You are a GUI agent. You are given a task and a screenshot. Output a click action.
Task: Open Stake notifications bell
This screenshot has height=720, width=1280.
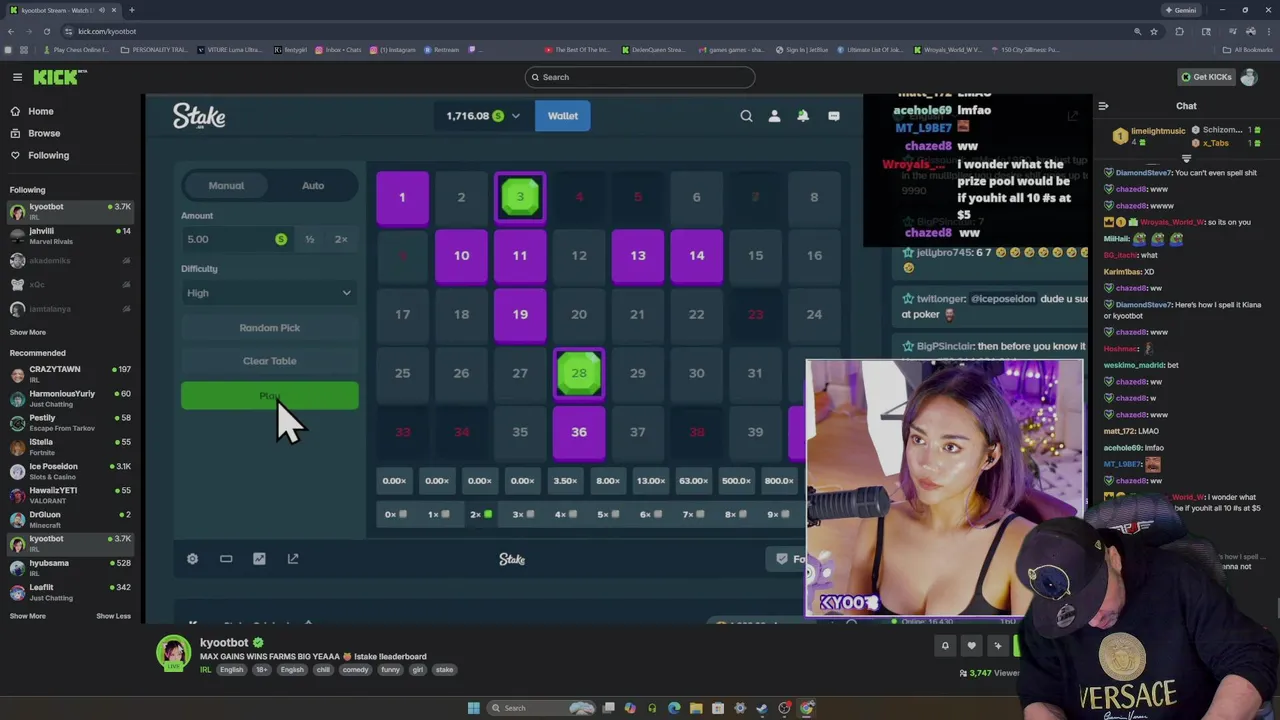803,116
